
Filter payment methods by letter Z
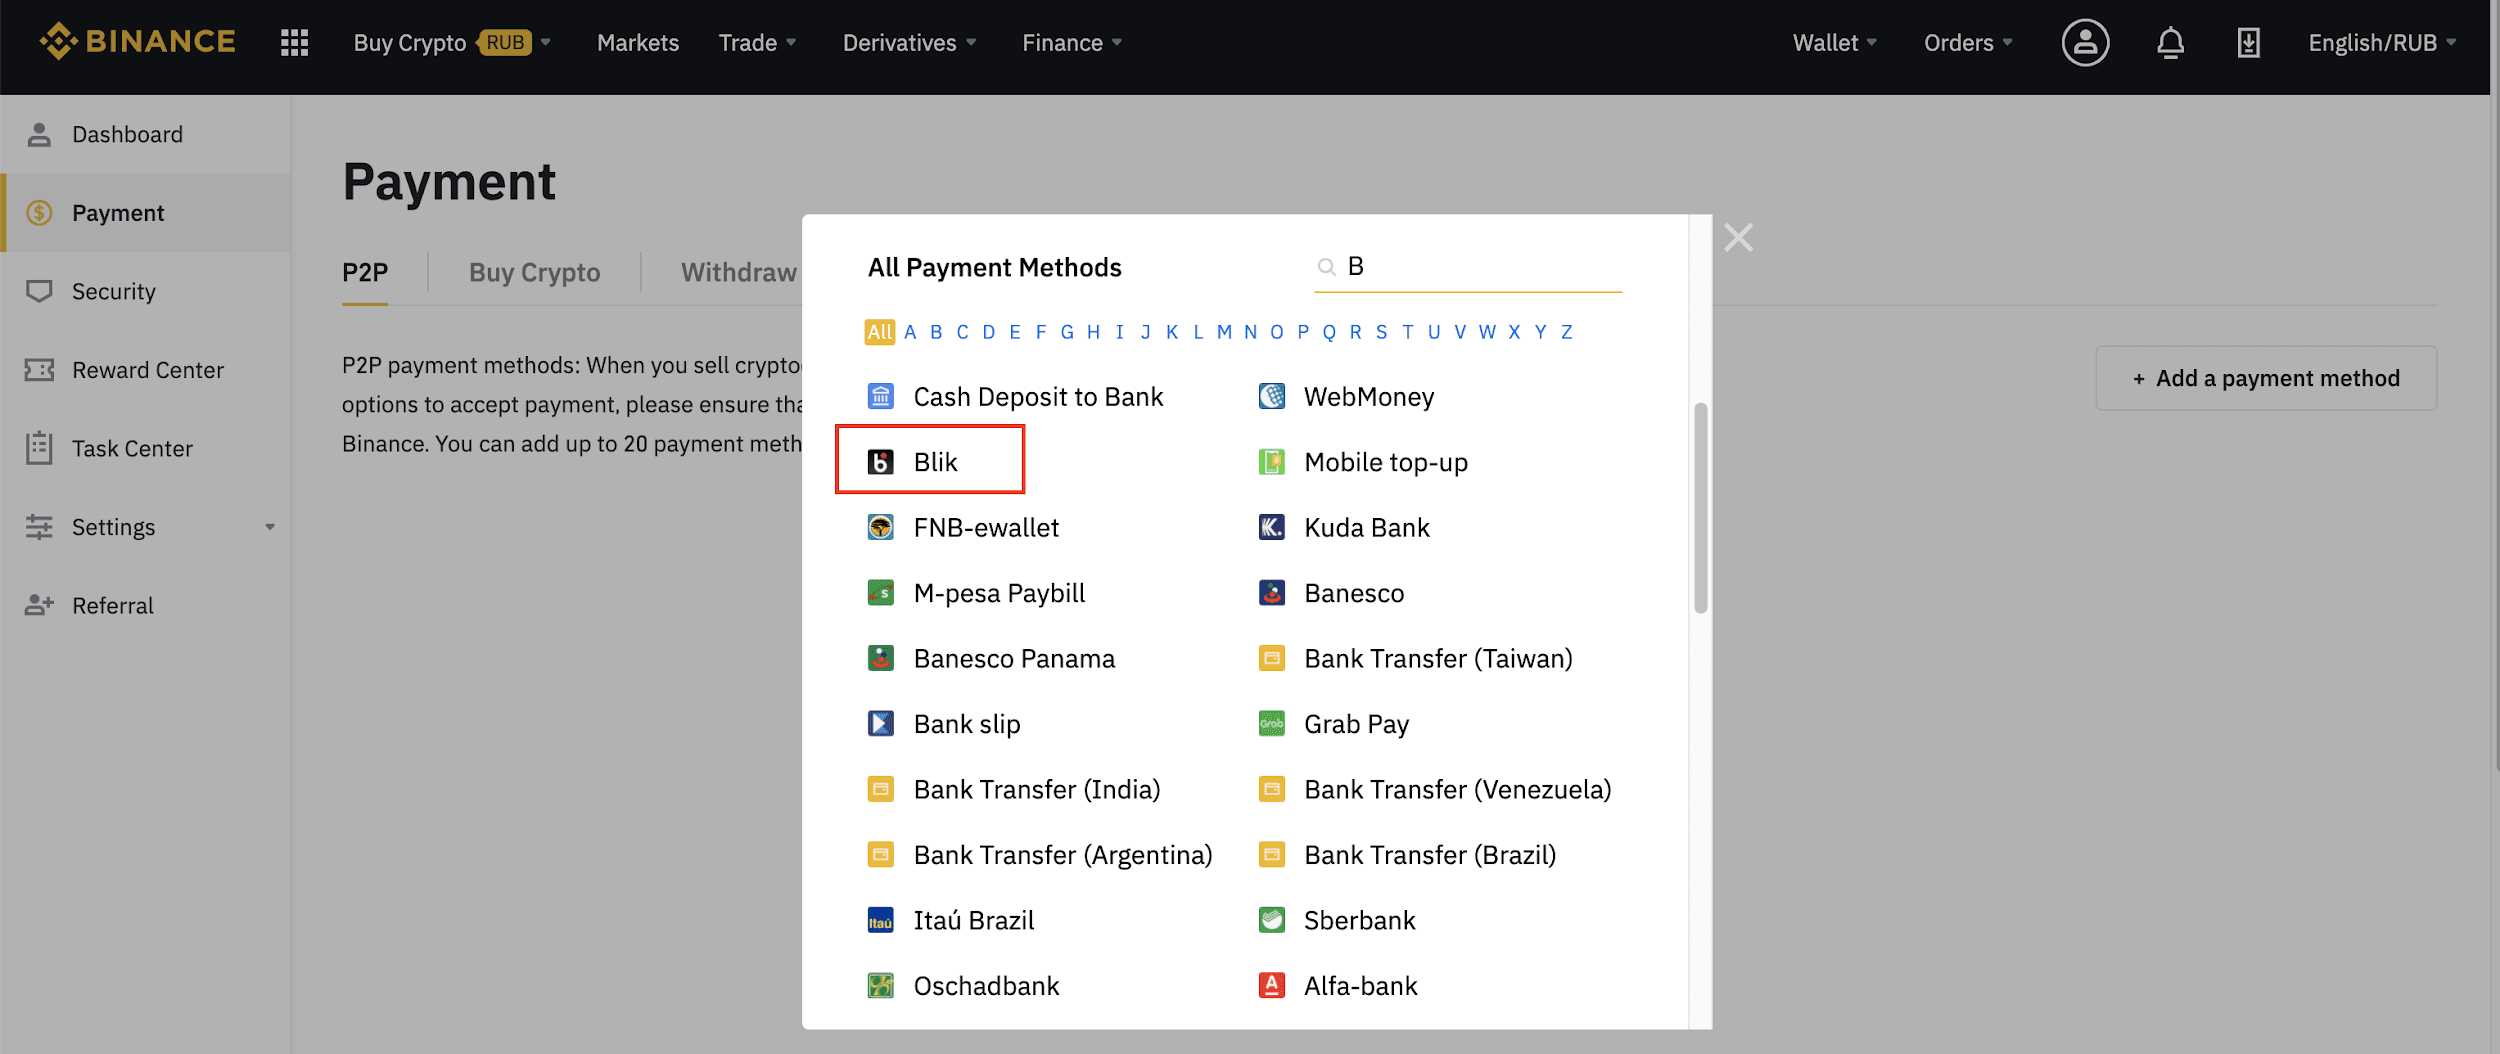click(1566, 332)
